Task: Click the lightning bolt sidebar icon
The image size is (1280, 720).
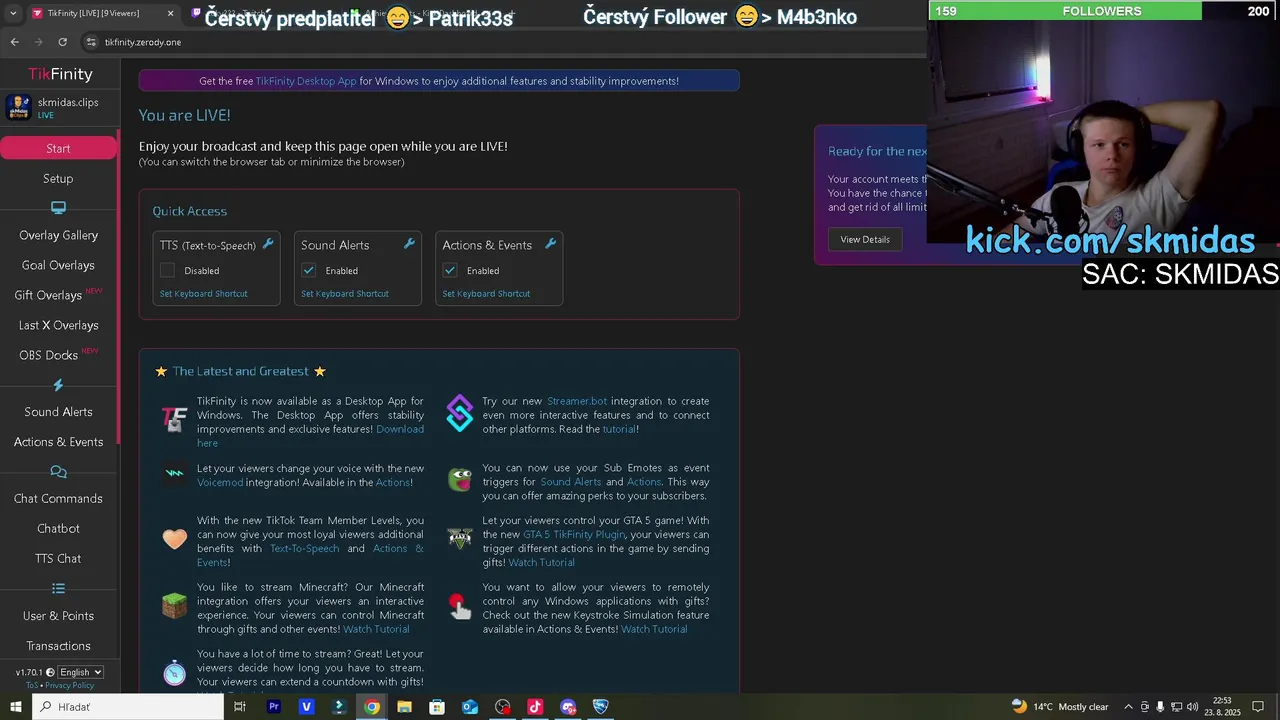Action: tap(58, 385)
